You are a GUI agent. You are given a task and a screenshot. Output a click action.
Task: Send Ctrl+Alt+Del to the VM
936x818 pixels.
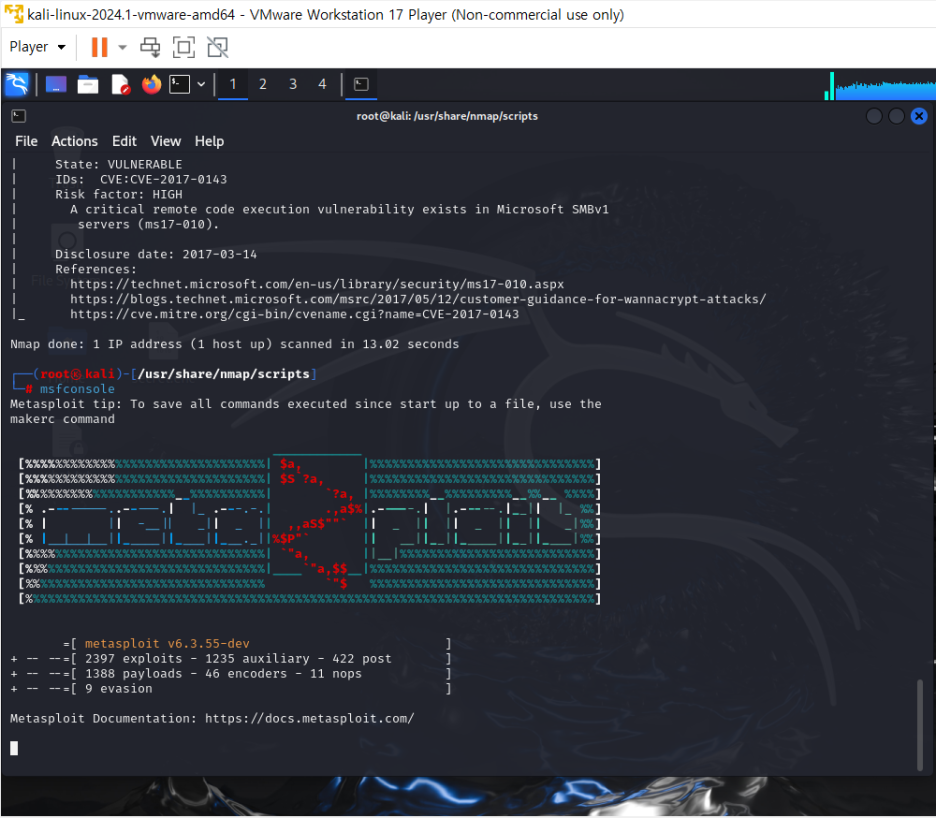[x=150, y=47]
